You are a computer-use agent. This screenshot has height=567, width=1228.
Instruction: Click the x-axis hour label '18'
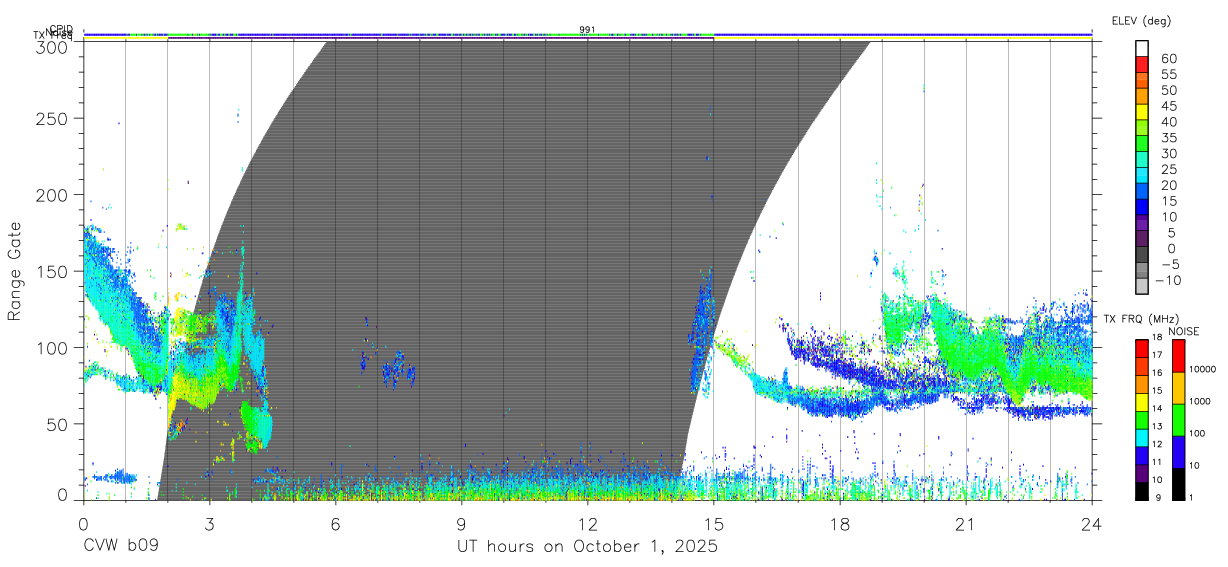(839, 523)
